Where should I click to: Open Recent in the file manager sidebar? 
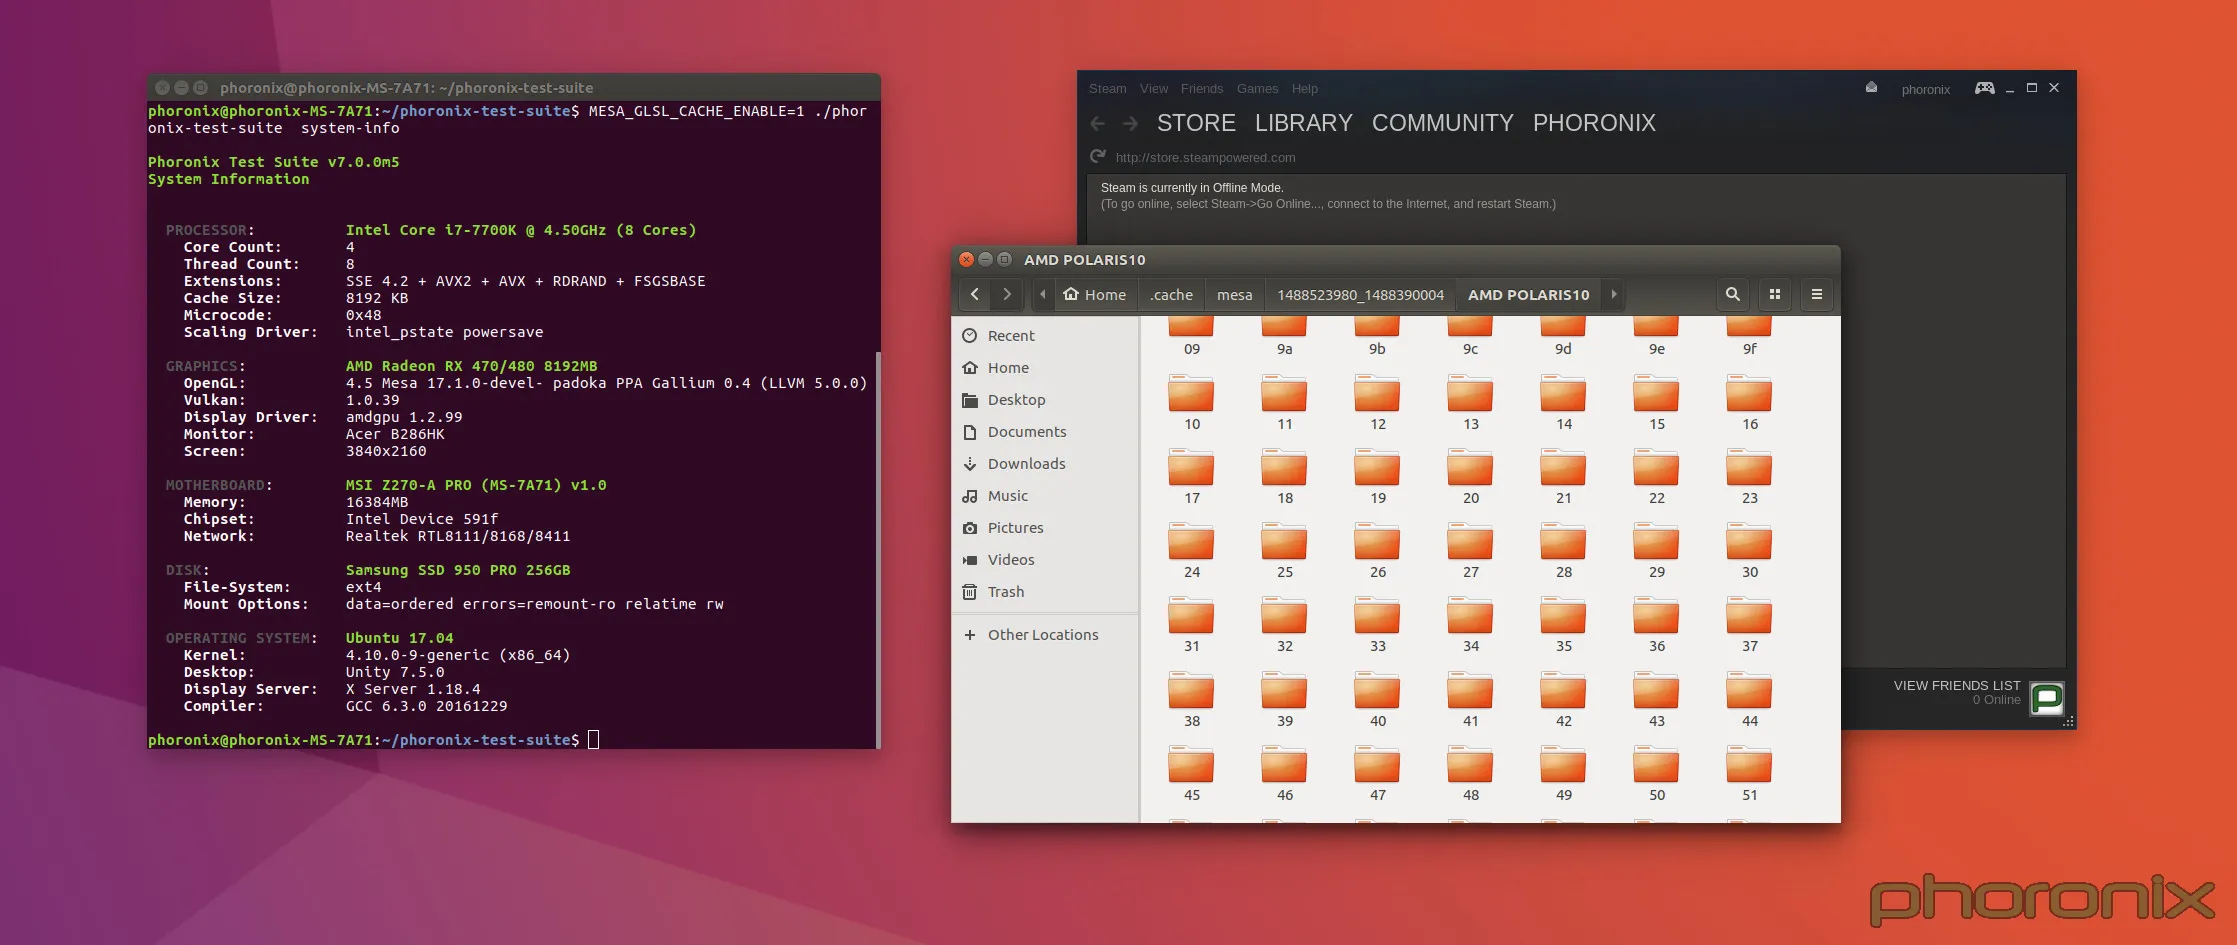tap(1045, 336)
